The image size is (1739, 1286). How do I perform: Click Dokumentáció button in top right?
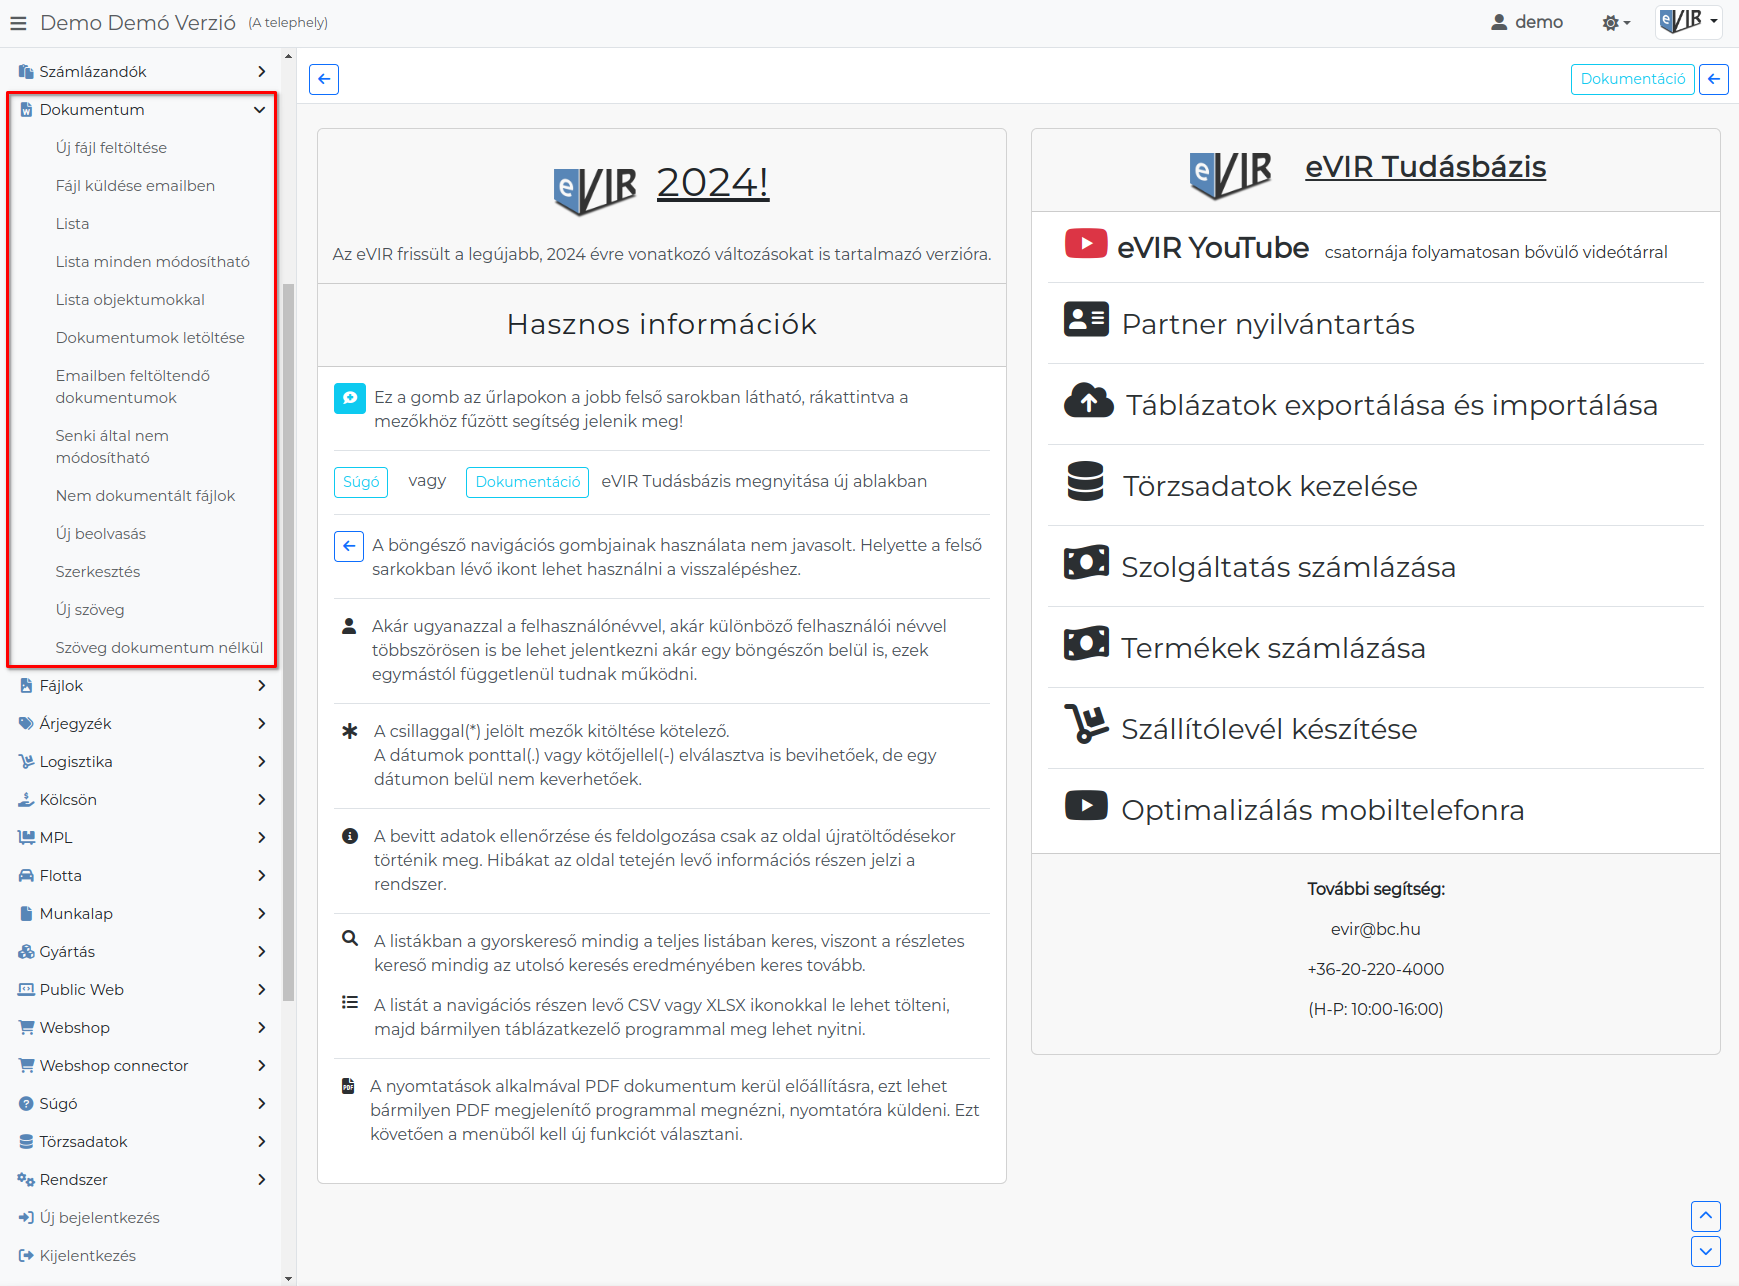click(1632, 79)
